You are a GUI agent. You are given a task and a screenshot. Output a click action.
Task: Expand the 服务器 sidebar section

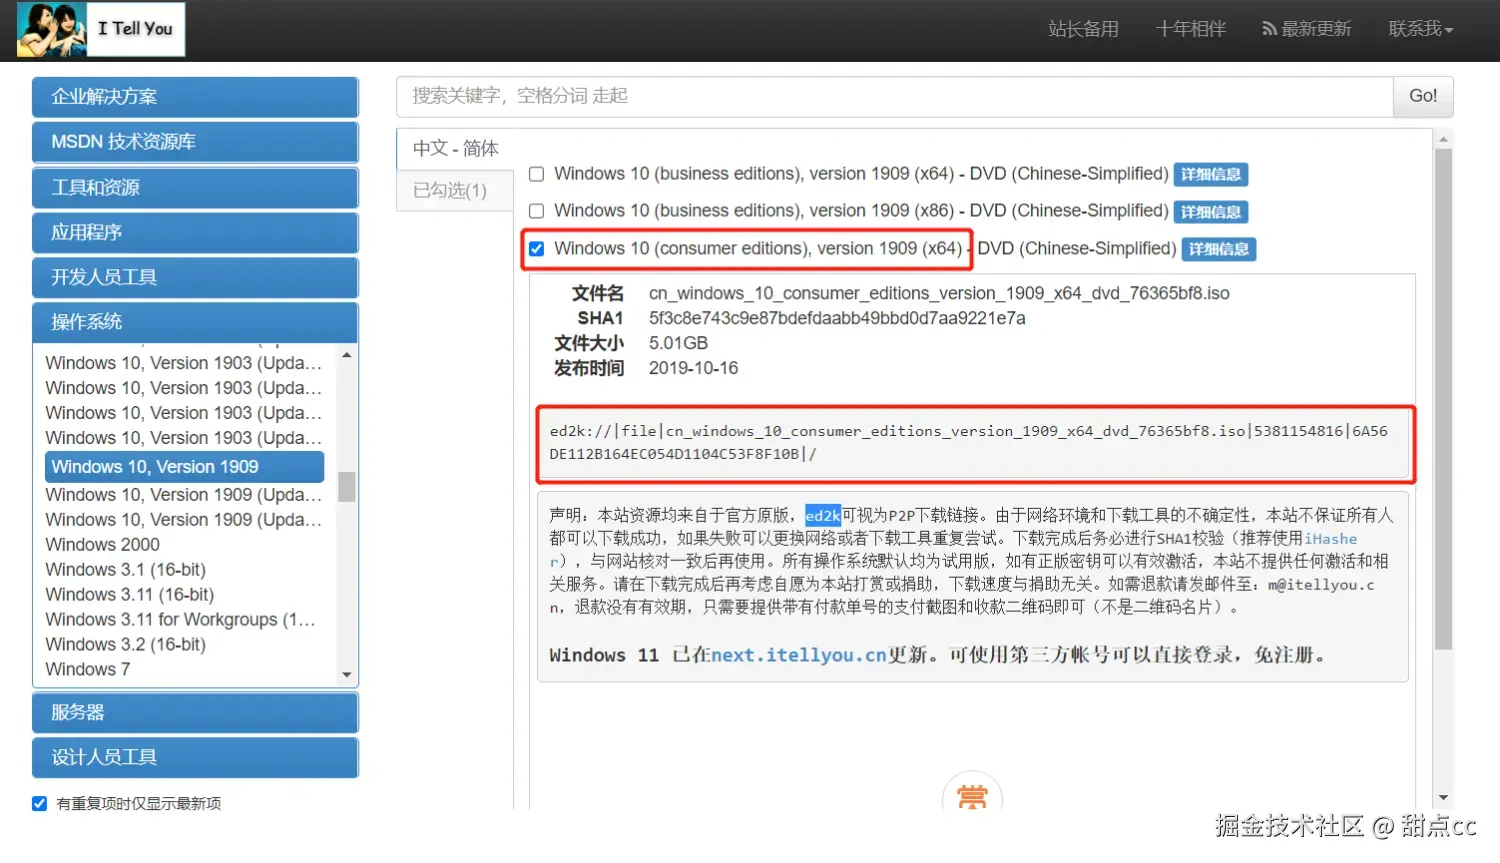[x=195, y=712]
